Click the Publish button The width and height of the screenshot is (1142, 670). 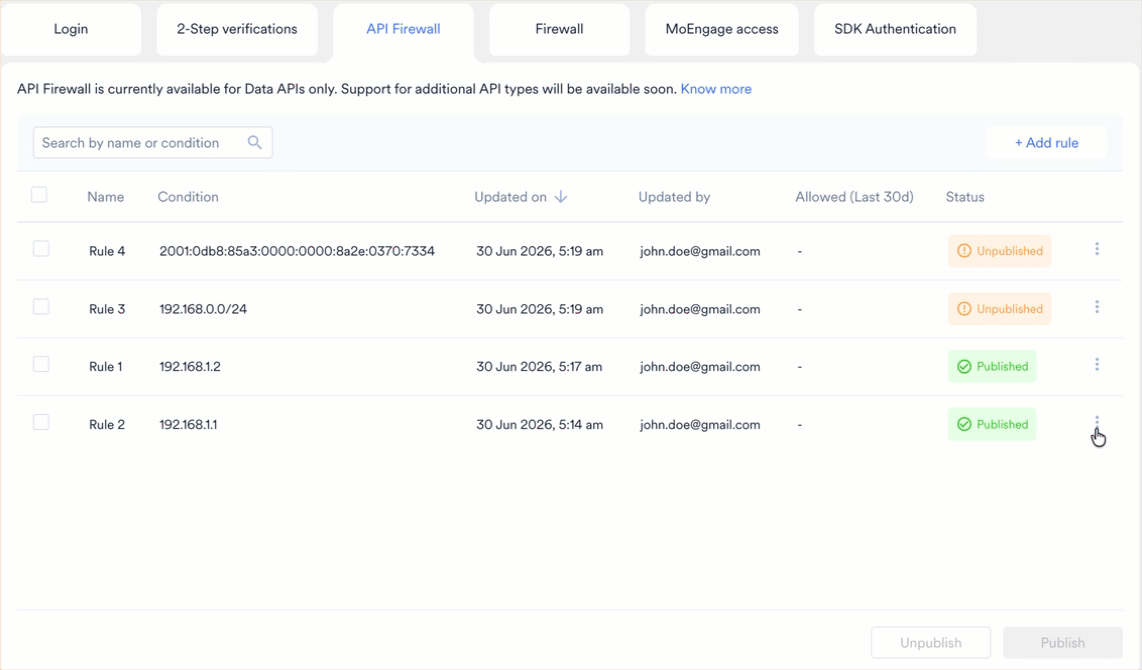pyautogui.click(x=1063, y=642)
